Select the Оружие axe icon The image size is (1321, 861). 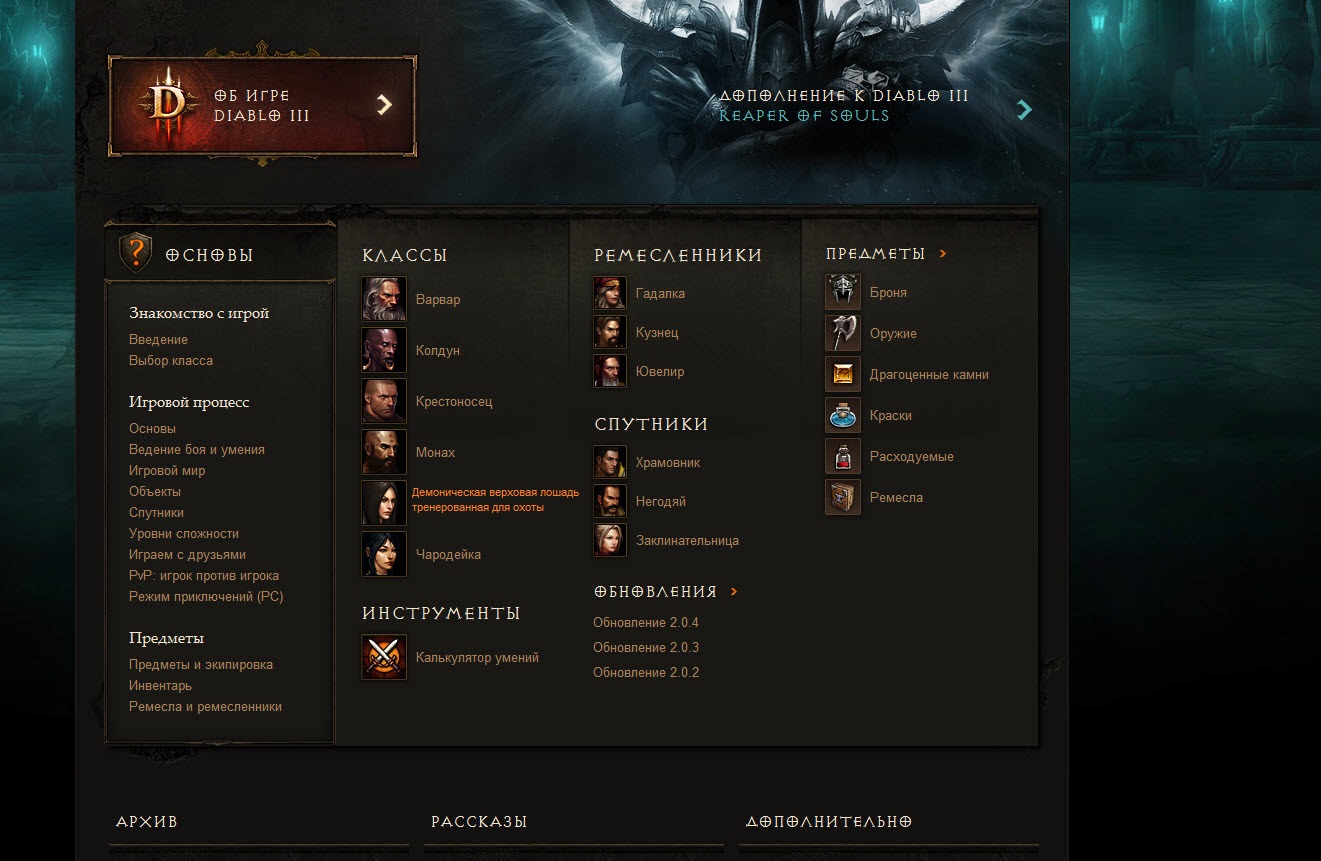tap(843, 333)
